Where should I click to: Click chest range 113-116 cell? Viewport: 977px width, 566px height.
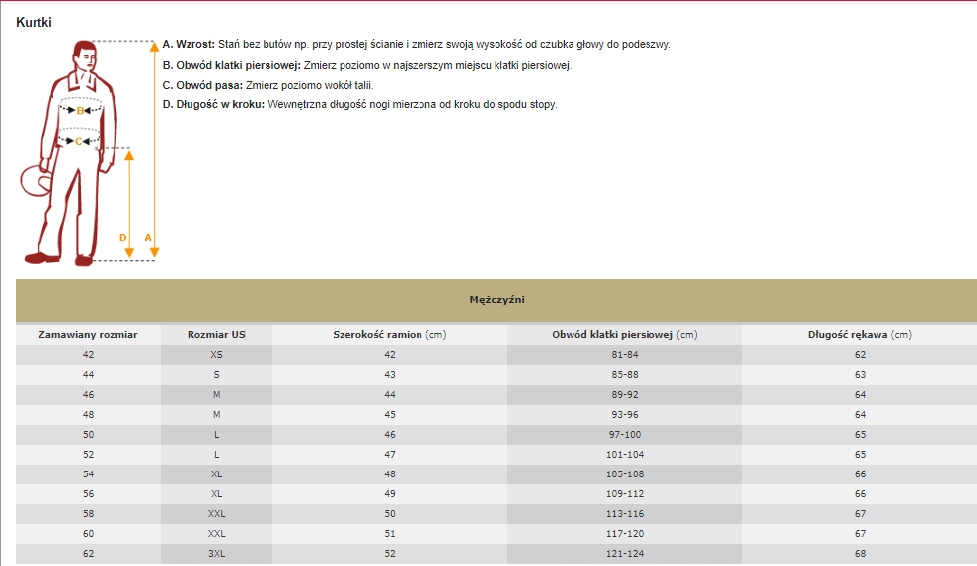[624, 514]
